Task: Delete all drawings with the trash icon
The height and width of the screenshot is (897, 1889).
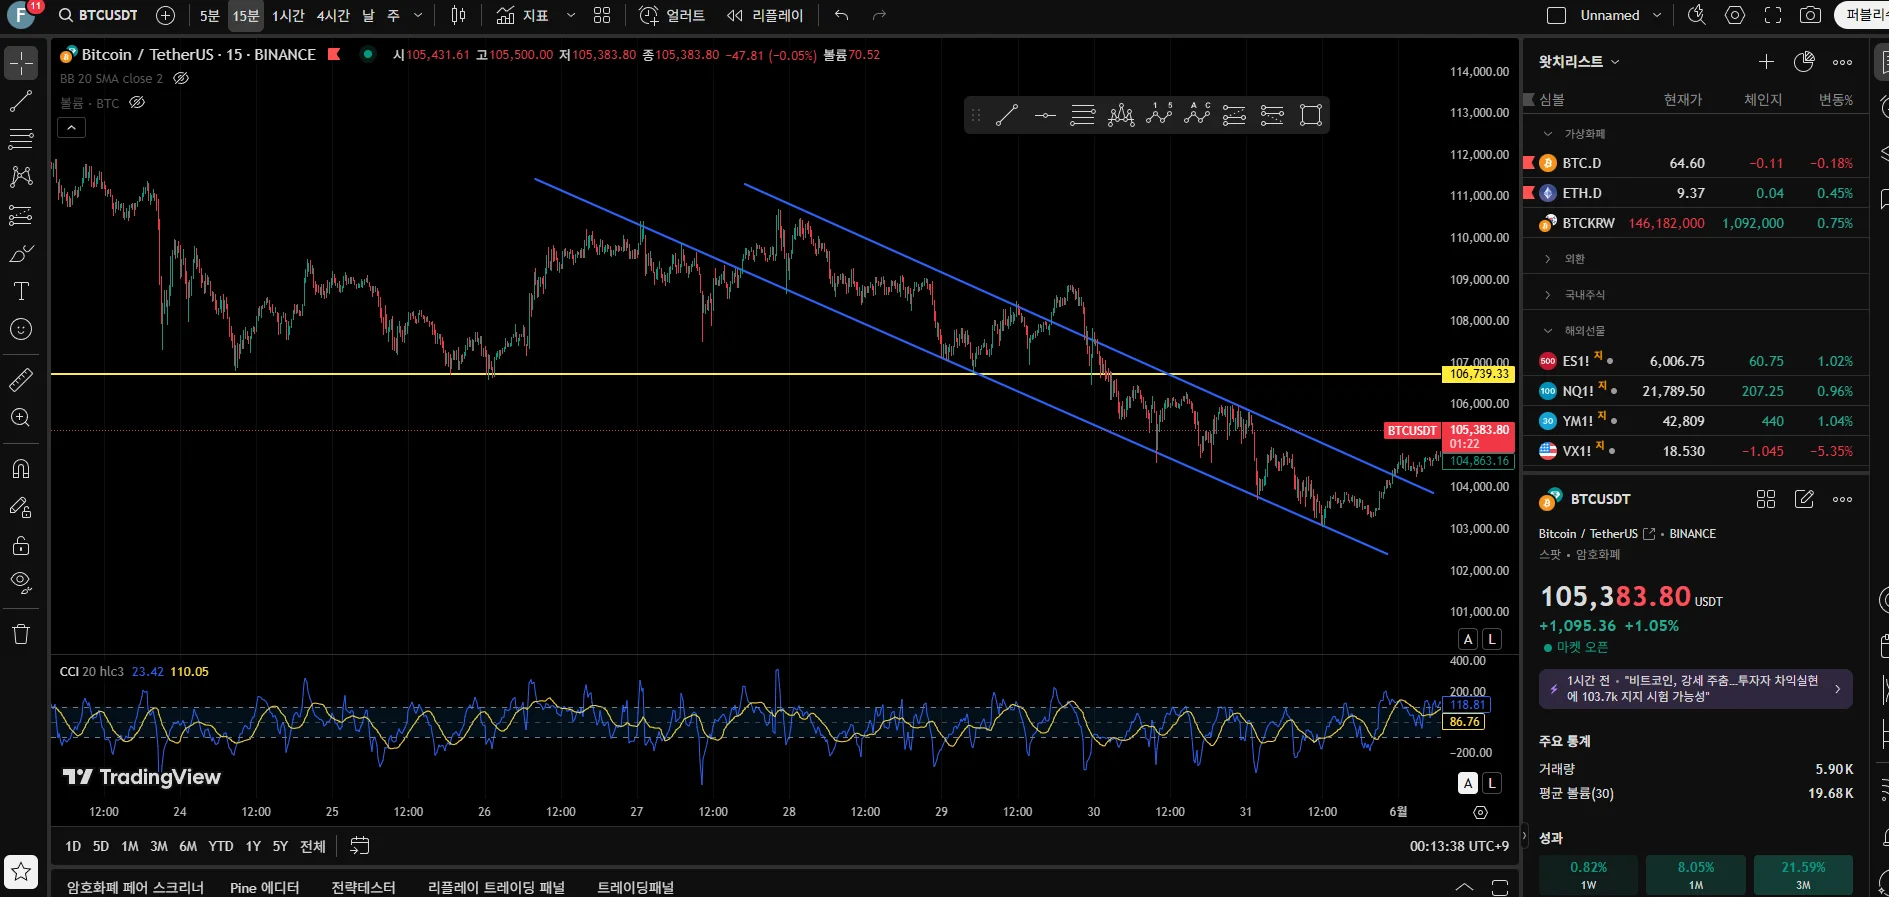Action: click(21, 634)
